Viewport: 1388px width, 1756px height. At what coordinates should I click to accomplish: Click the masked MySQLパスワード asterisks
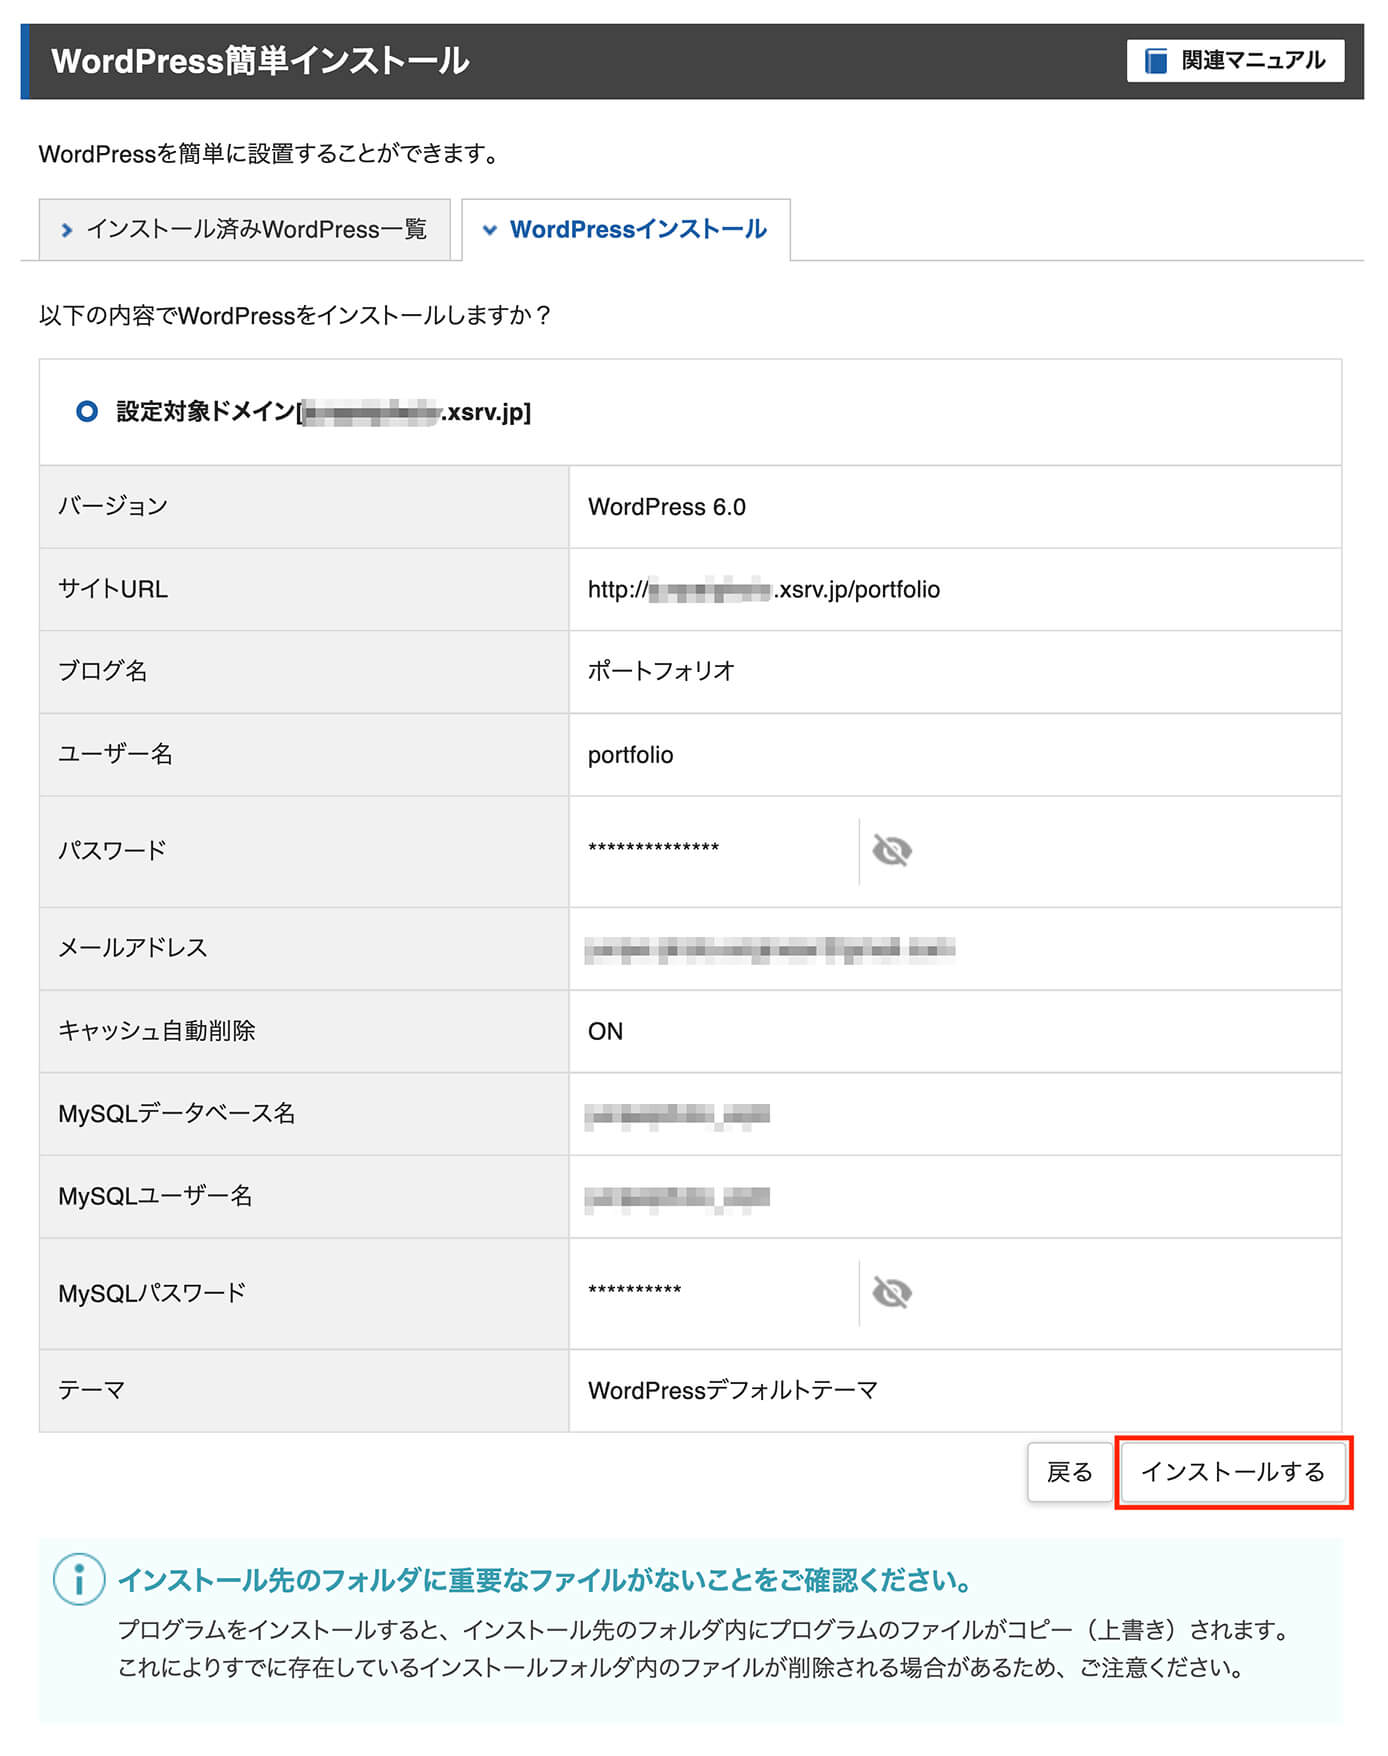(635, 1291)
